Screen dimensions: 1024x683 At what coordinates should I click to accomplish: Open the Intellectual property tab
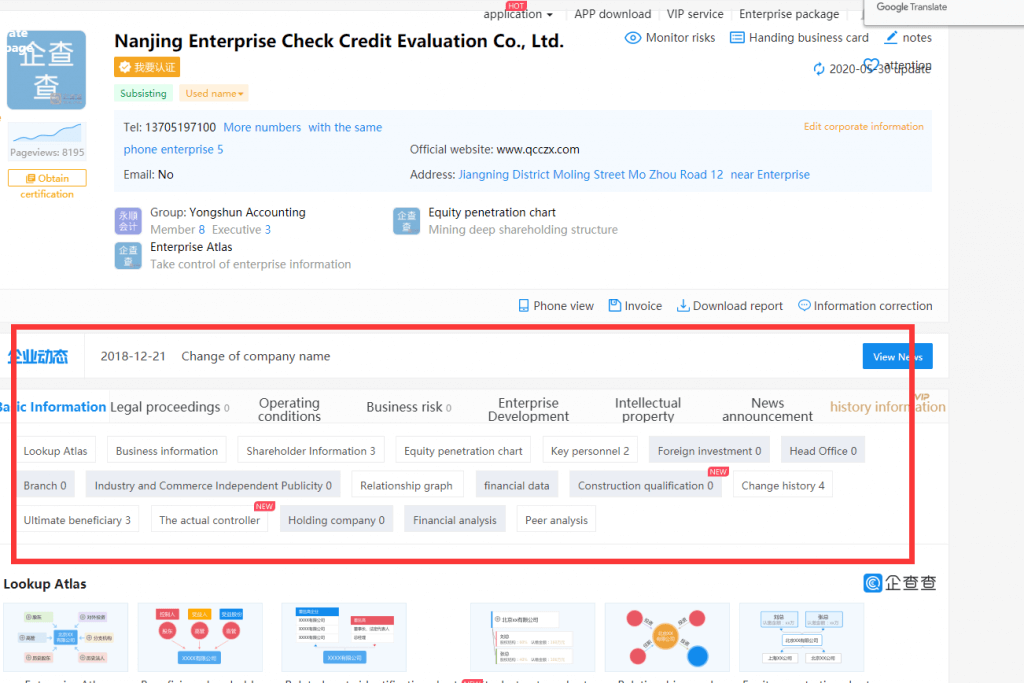tap(647, 410)
